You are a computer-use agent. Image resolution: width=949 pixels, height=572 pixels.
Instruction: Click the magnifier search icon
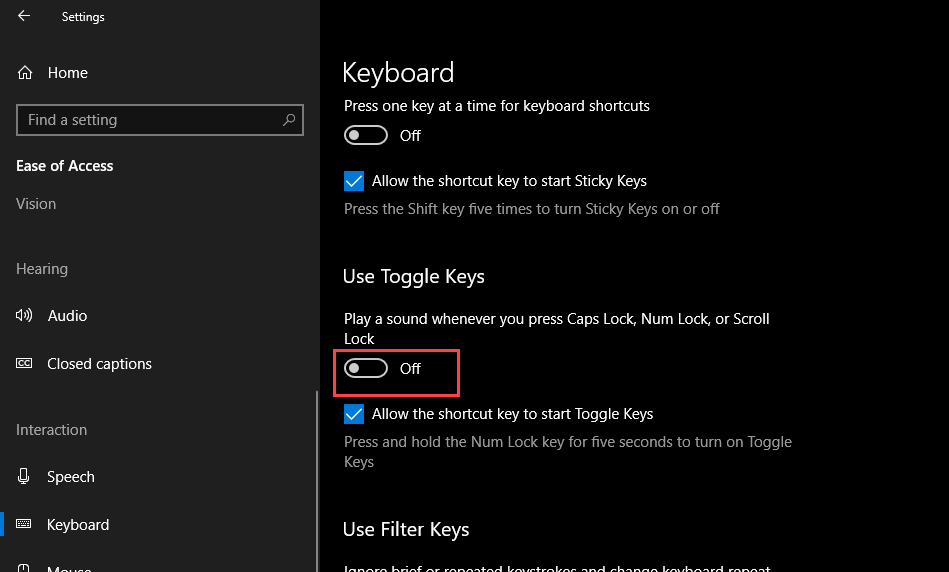289,120
